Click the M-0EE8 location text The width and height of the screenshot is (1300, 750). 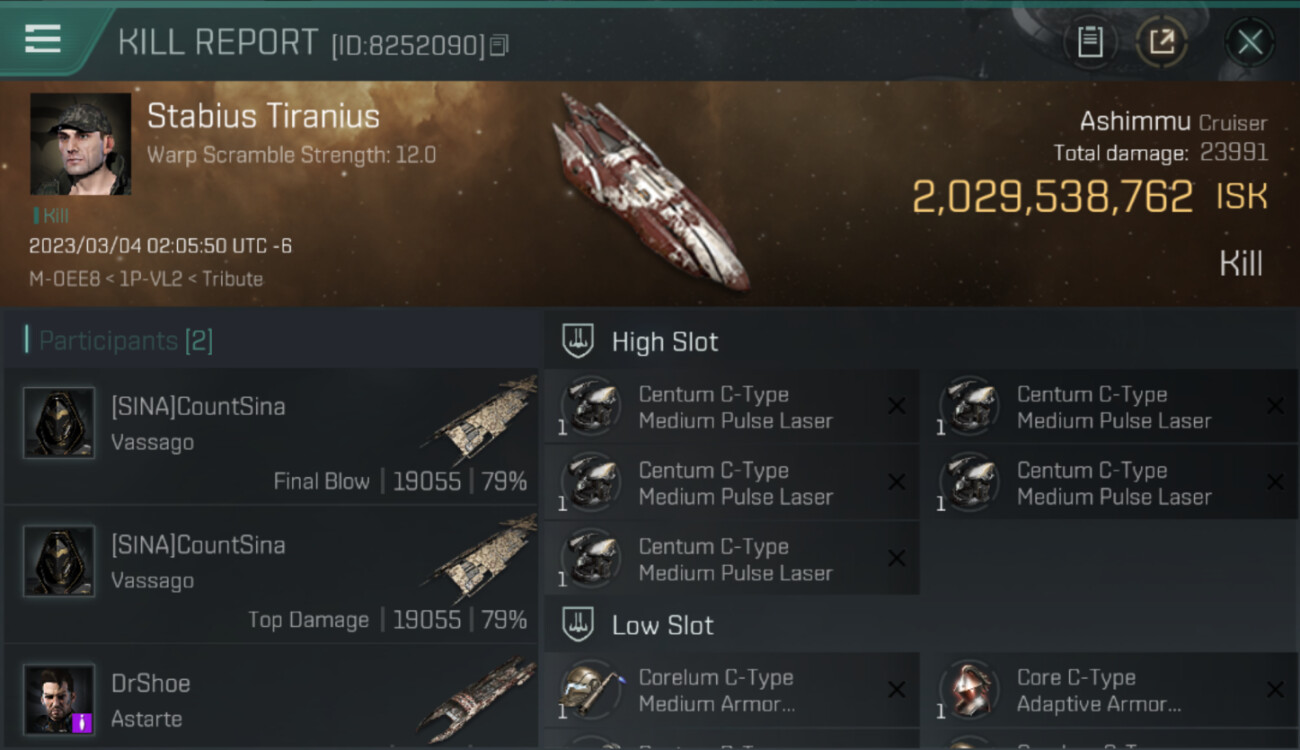64,279
